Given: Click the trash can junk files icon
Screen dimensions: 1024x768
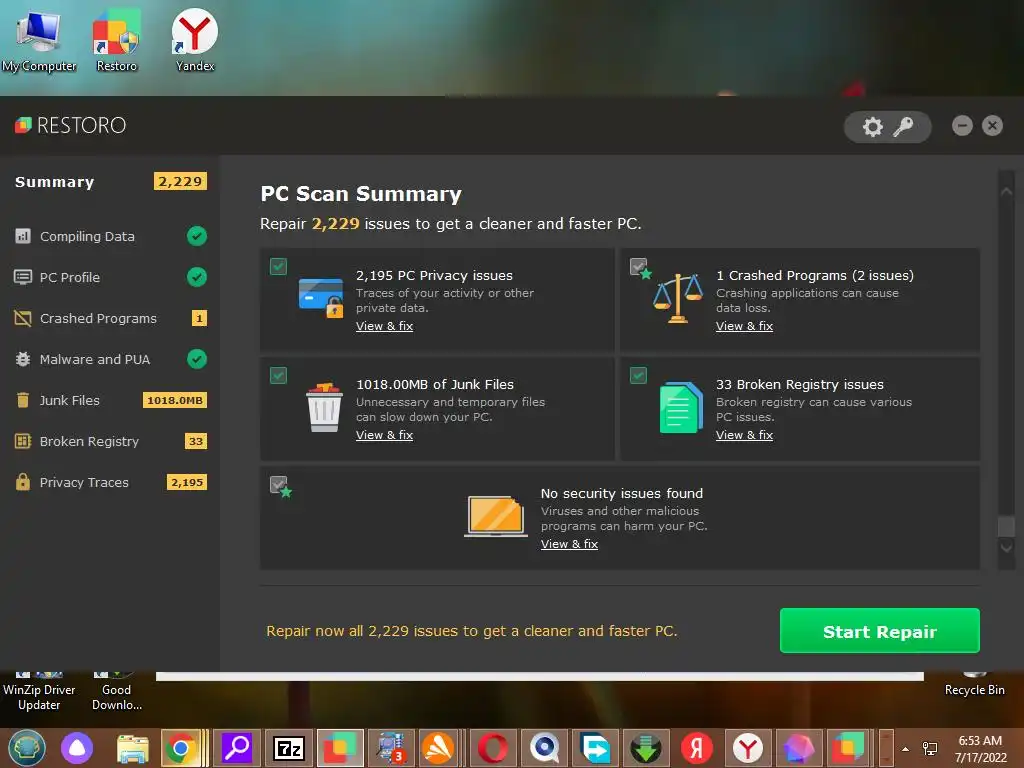Looking at the screenshot, I should click(324, 407).
